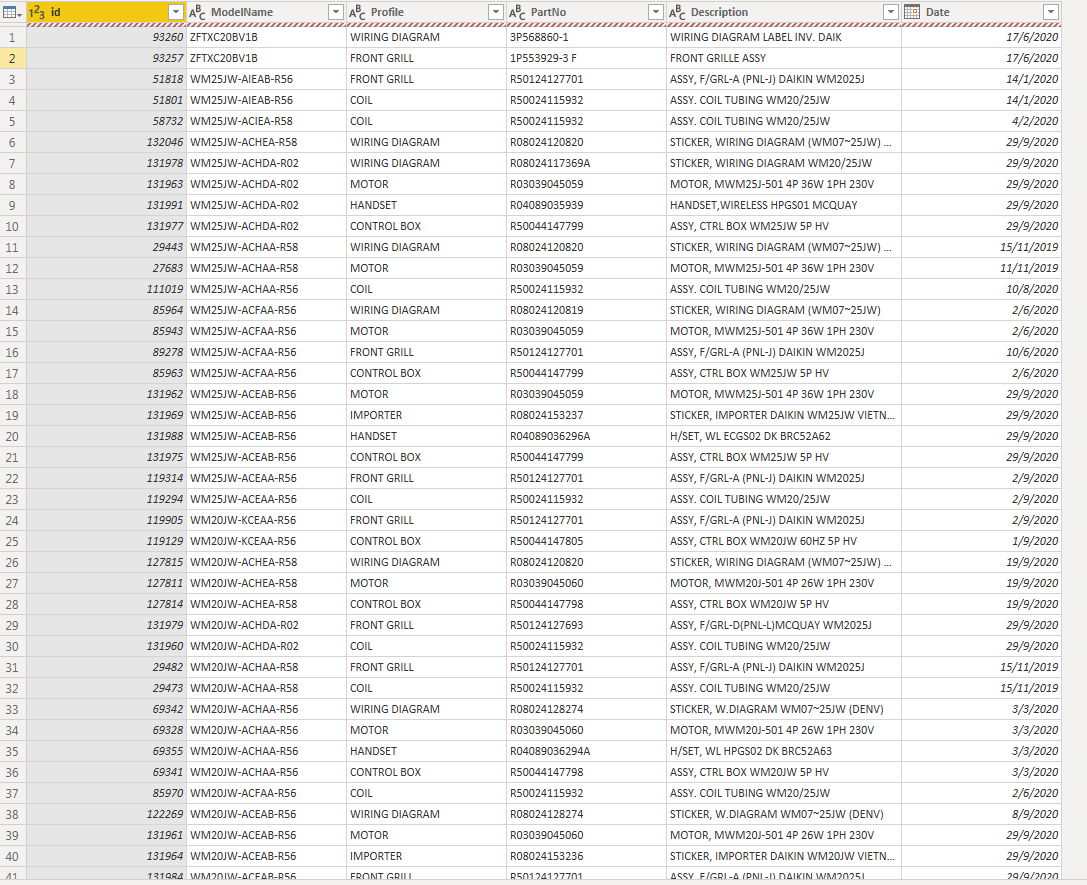The image size is (1087, 885).
Task: Select row number 25 header
Action: [12, 541]
